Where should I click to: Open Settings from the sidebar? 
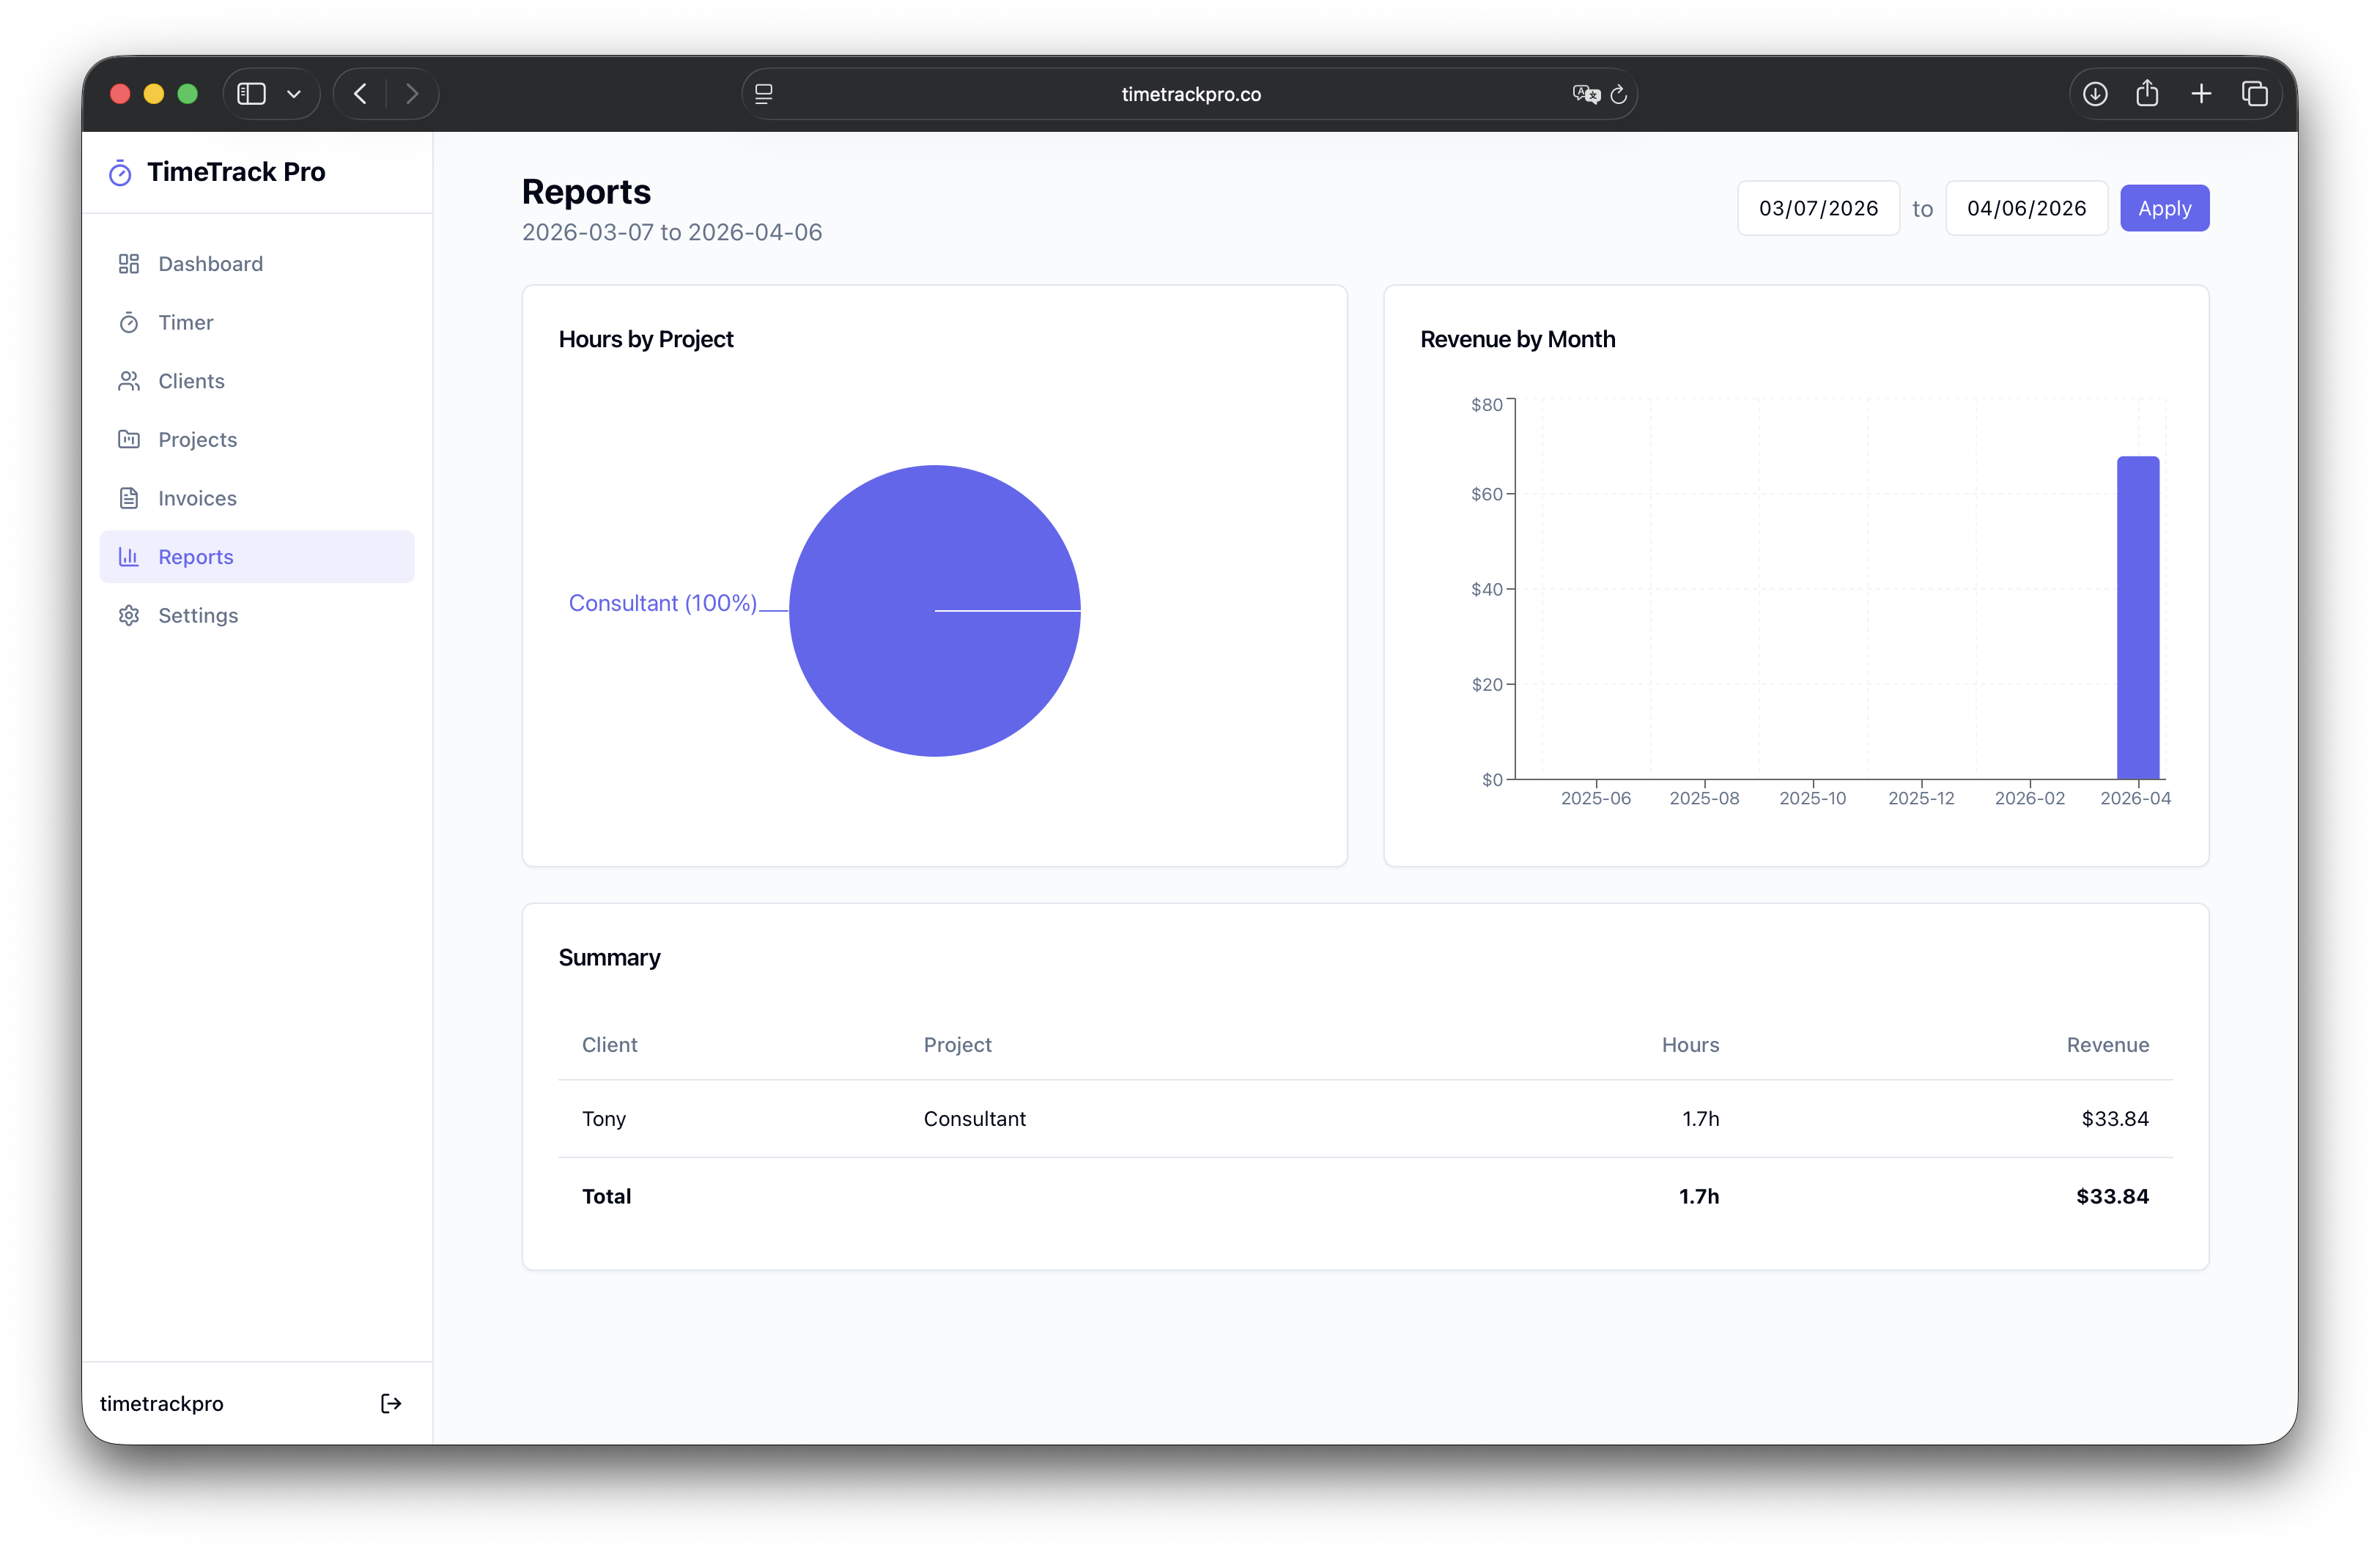[x=198, y=615]
